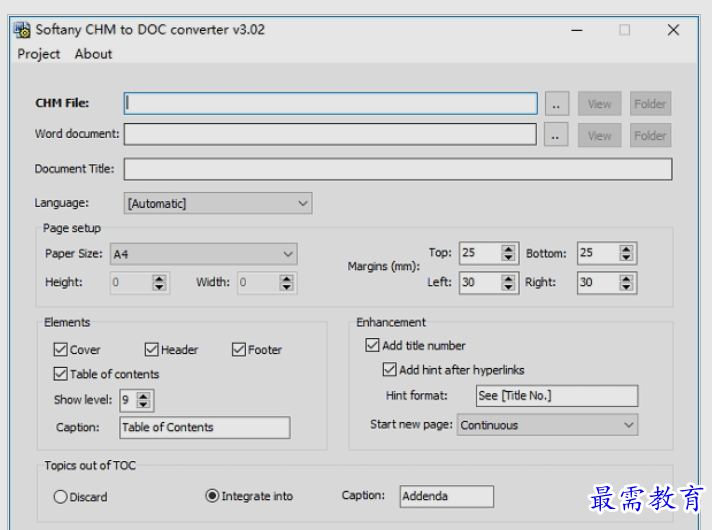Increase Height spinner value
The height and width of the screenshot is (530, 712).
[x=159, y=278]
